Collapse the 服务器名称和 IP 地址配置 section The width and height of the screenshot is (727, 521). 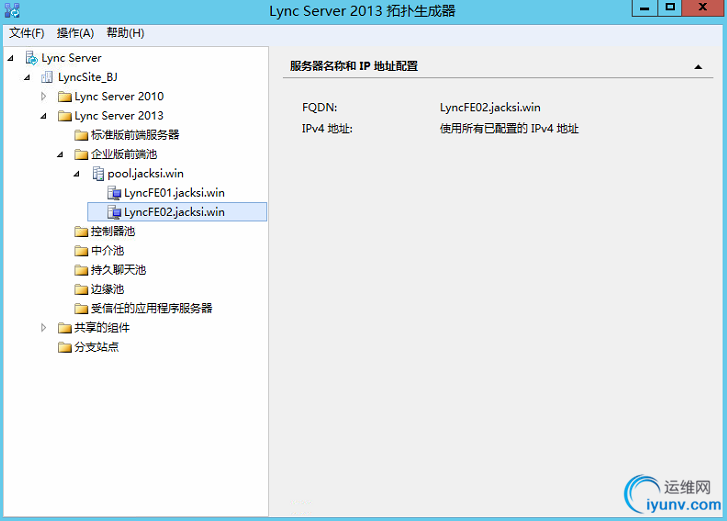pyautogui.click(x=698, y=67)
